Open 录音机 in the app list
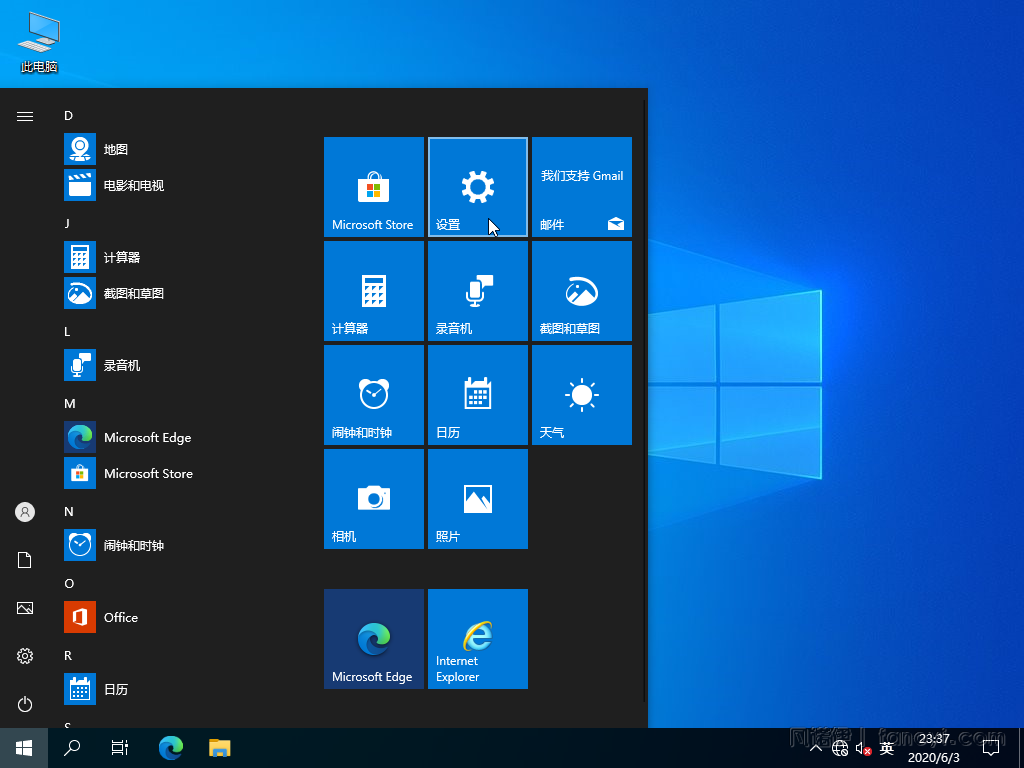Viewport: 1024px width, 768px height. coord(183,365)
